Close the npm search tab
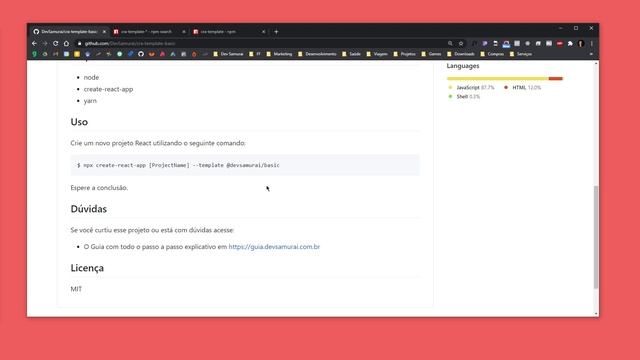The width and height of the screenshot is (640, 360). [184, 31]
